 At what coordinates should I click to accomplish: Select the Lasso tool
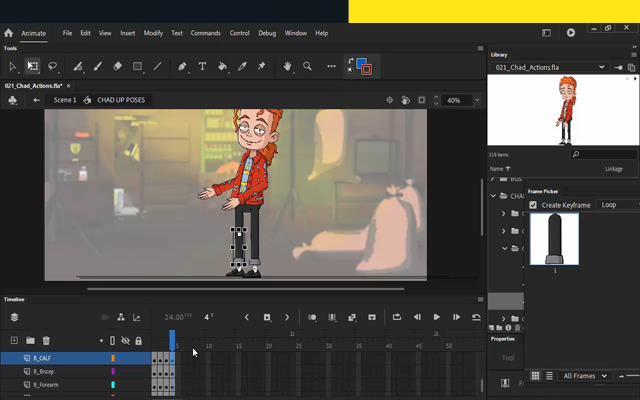(x=53, y=67)
